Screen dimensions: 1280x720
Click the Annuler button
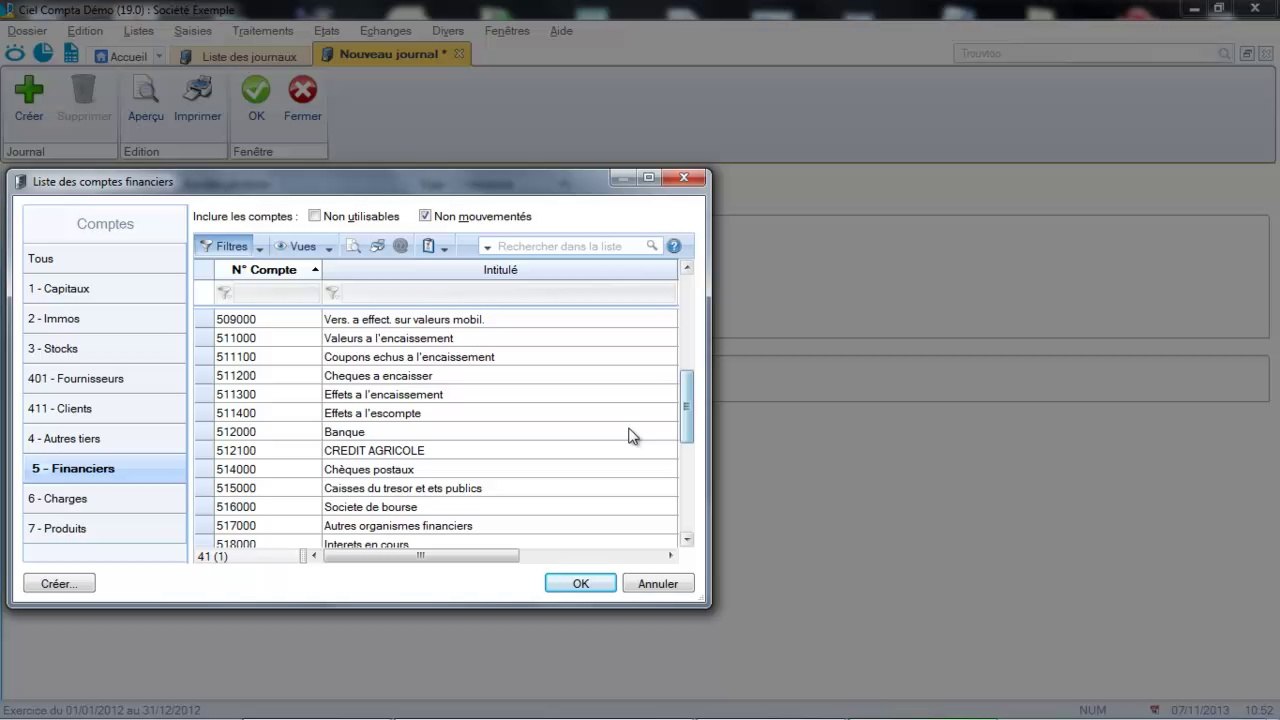click(x=658, y=584)
